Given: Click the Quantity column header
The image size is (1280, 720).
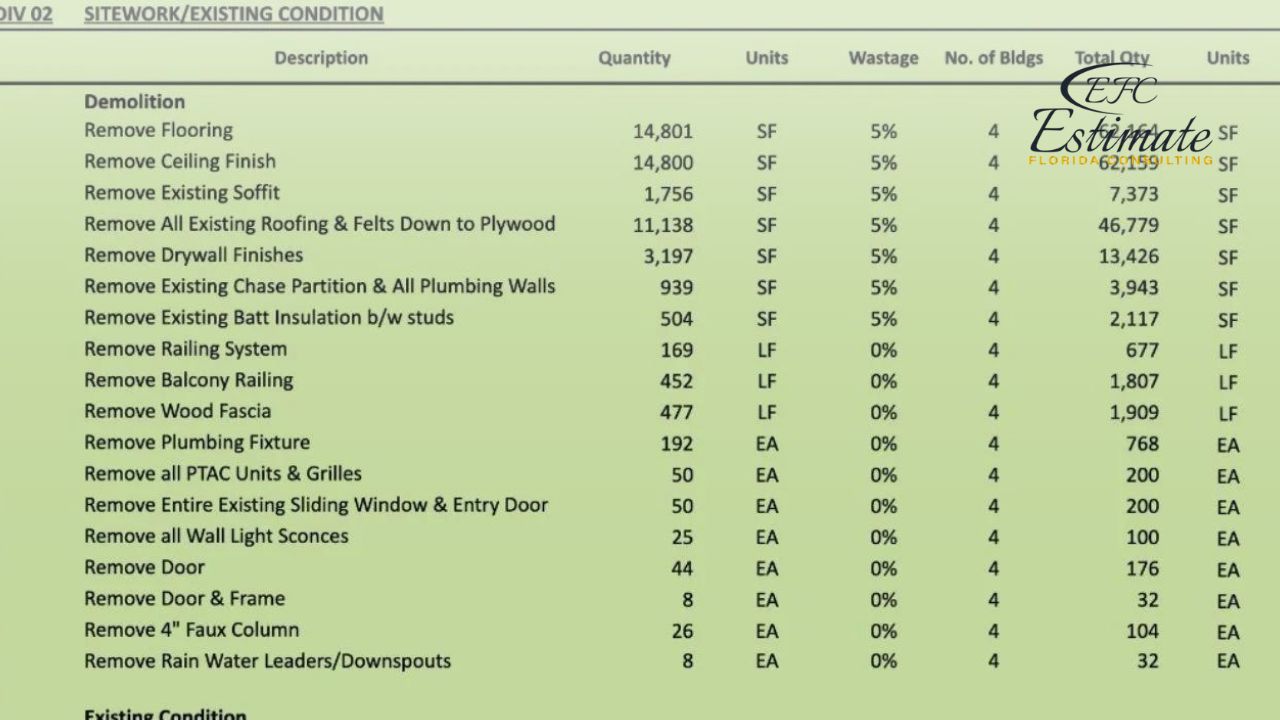Looking at the screenshot, I should 634,58.
